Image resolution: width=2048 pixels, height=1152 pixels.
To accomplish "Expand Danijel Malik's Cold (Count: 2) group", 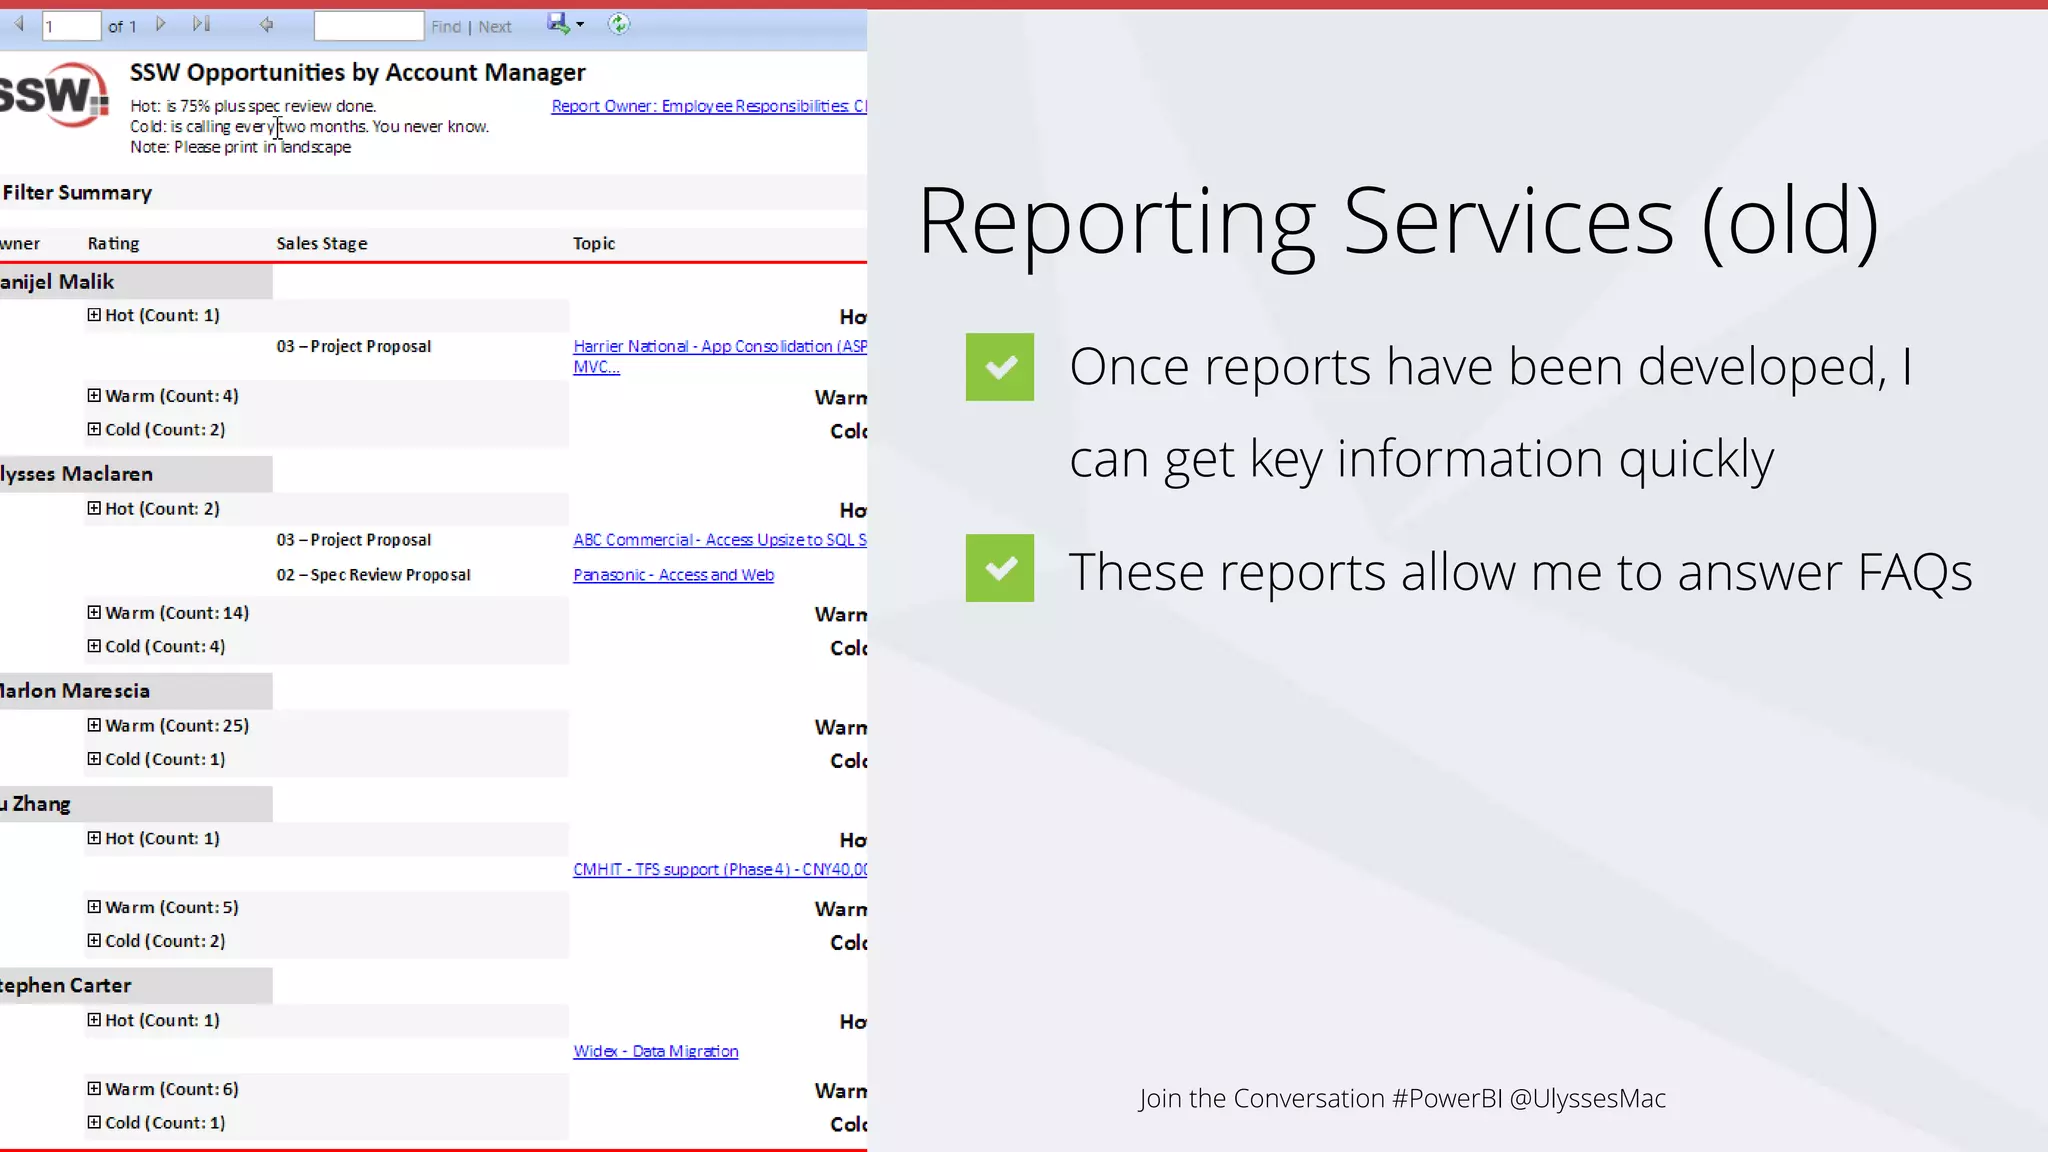I will click(94, 429).
